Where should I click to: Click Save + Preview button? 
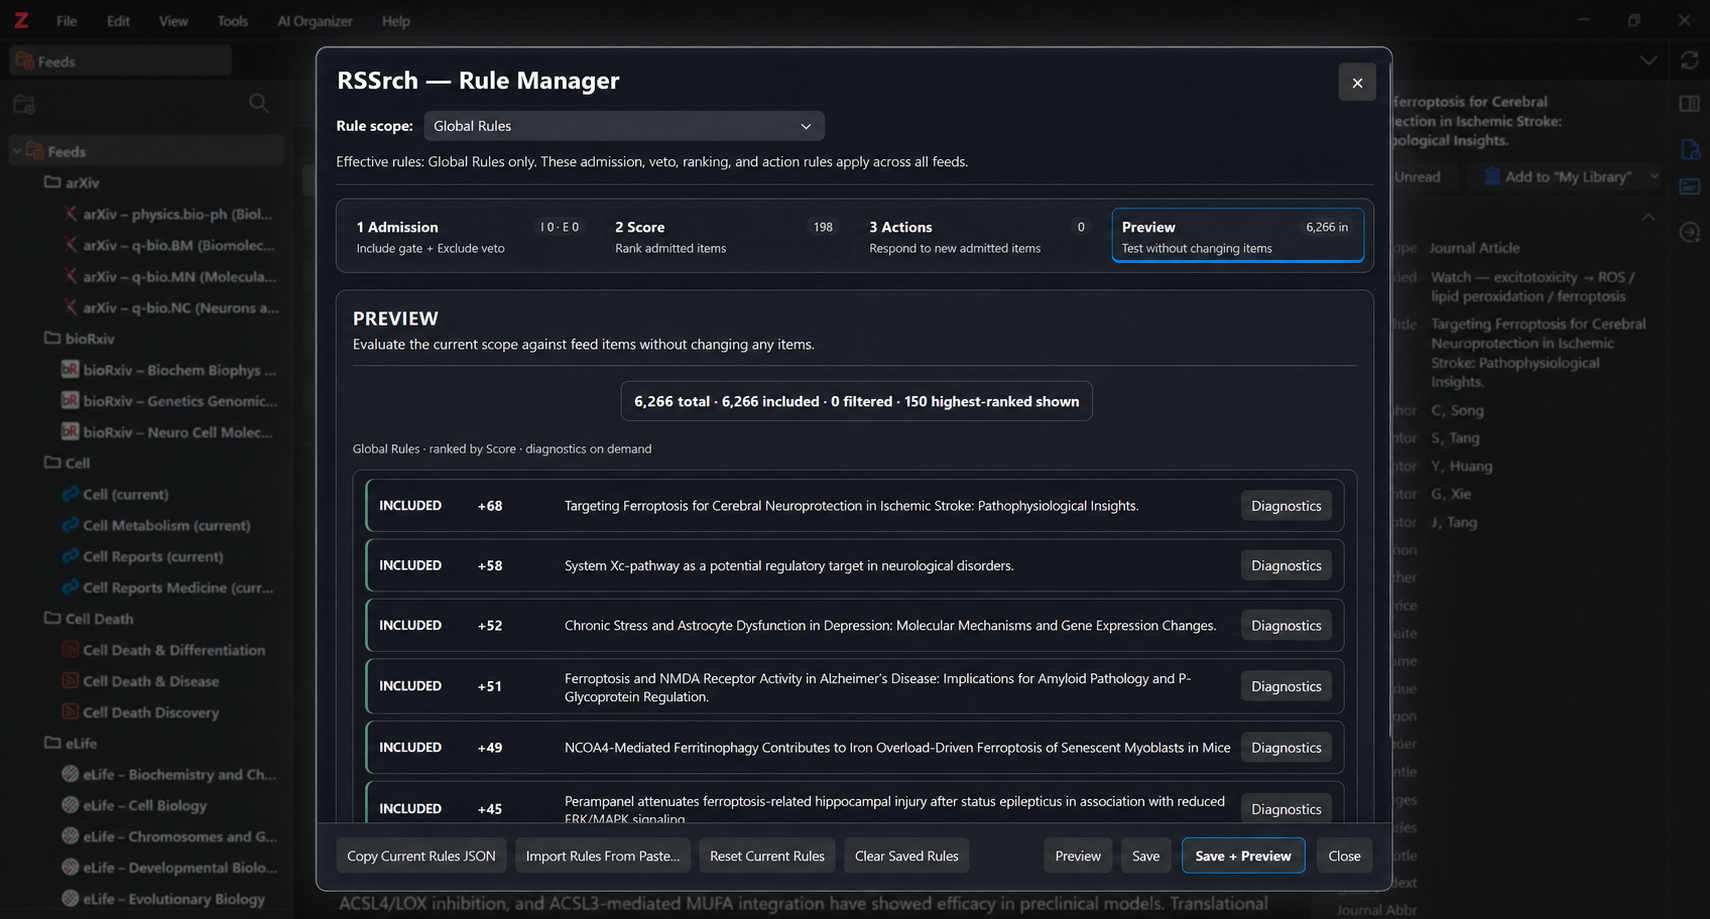click(1243, 856)
